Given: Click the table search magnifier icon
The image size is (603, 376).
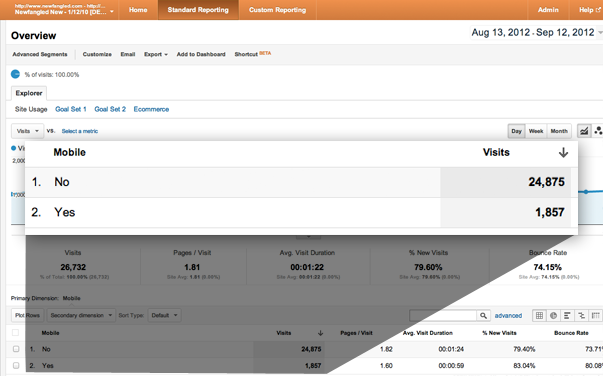Looking at the screenshot, I should pyautogui.click(x=483, y=316).
